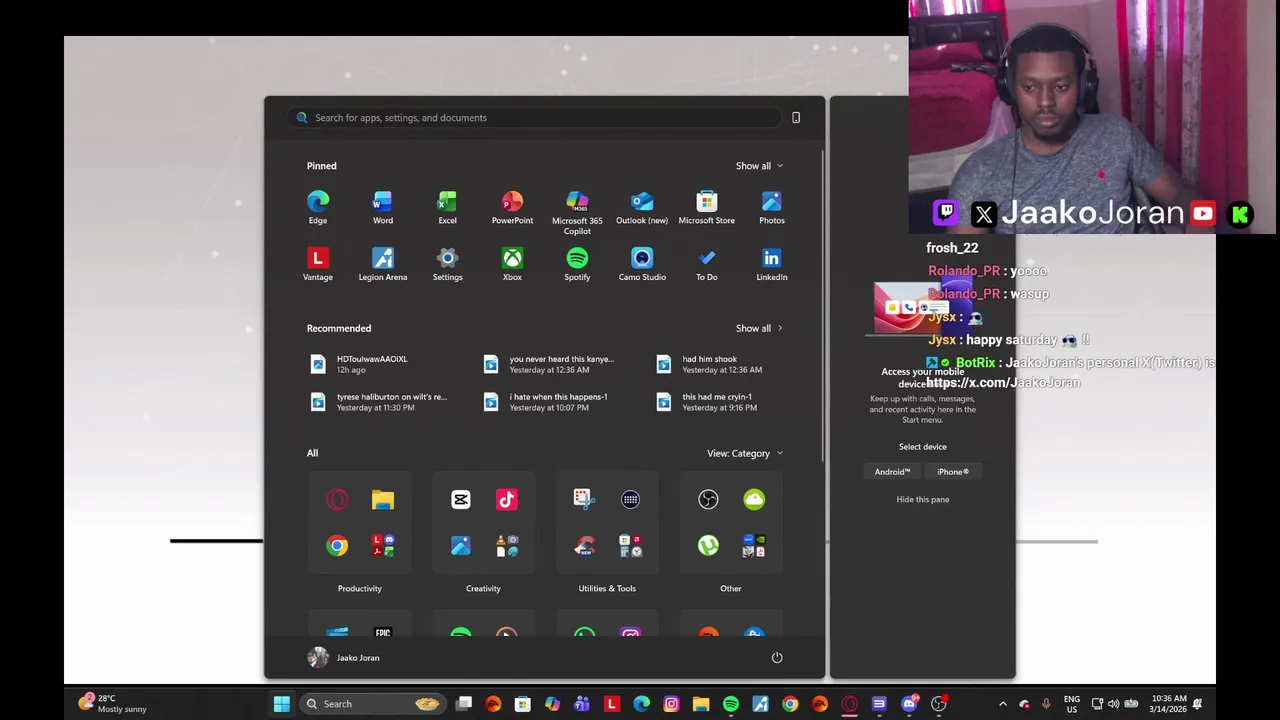Open Microsoft 365 Copilot pinned app
Image resolution: width=1280 pixels, height=720 pixels.
pos(577,213)
